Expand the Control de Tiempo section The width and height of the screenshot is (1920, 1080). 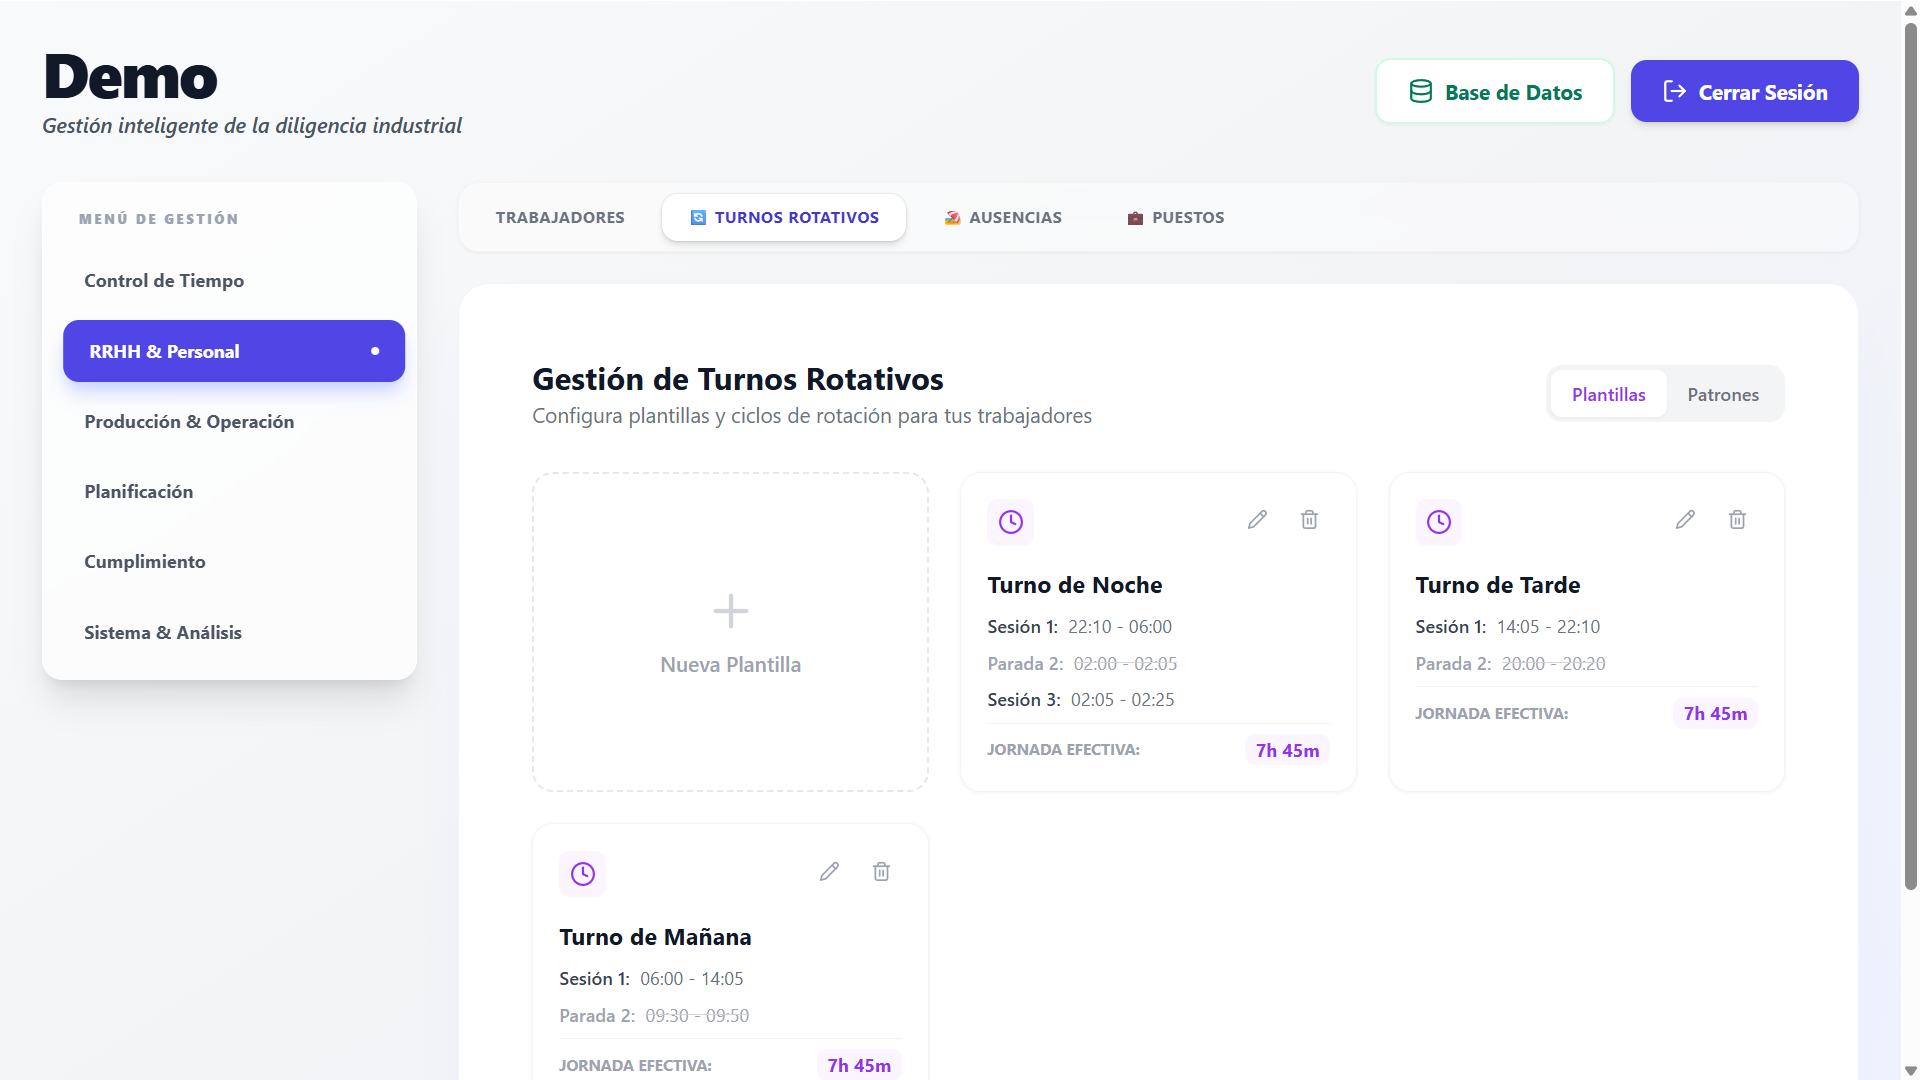164,281
